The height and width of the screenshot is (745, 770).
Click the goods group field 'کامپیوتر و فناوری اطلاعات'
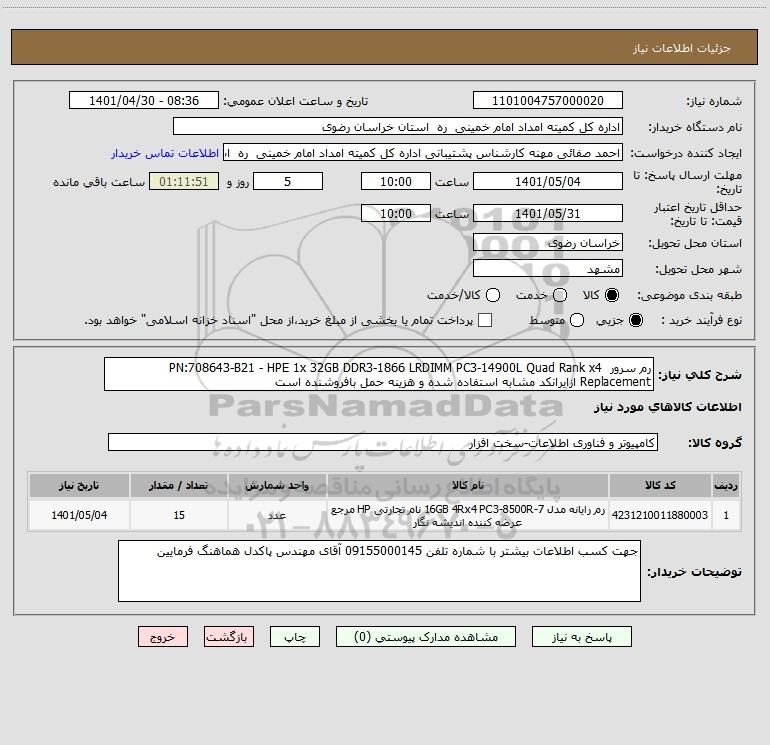point(383,442)
